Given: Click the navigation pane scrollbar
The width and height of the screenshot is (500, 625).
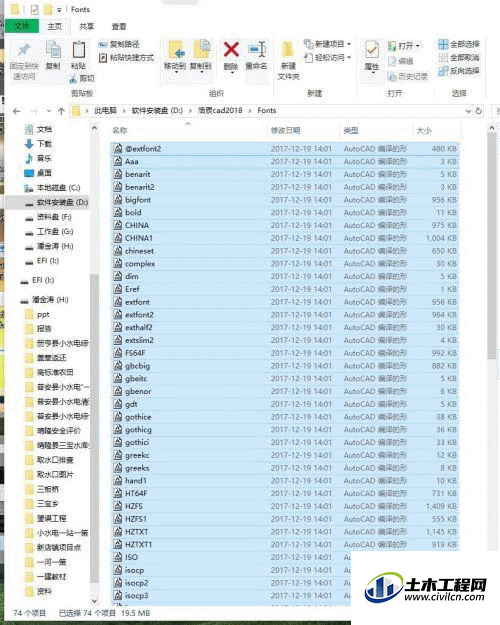Looking at the screenshot, I should coord(94,428).
